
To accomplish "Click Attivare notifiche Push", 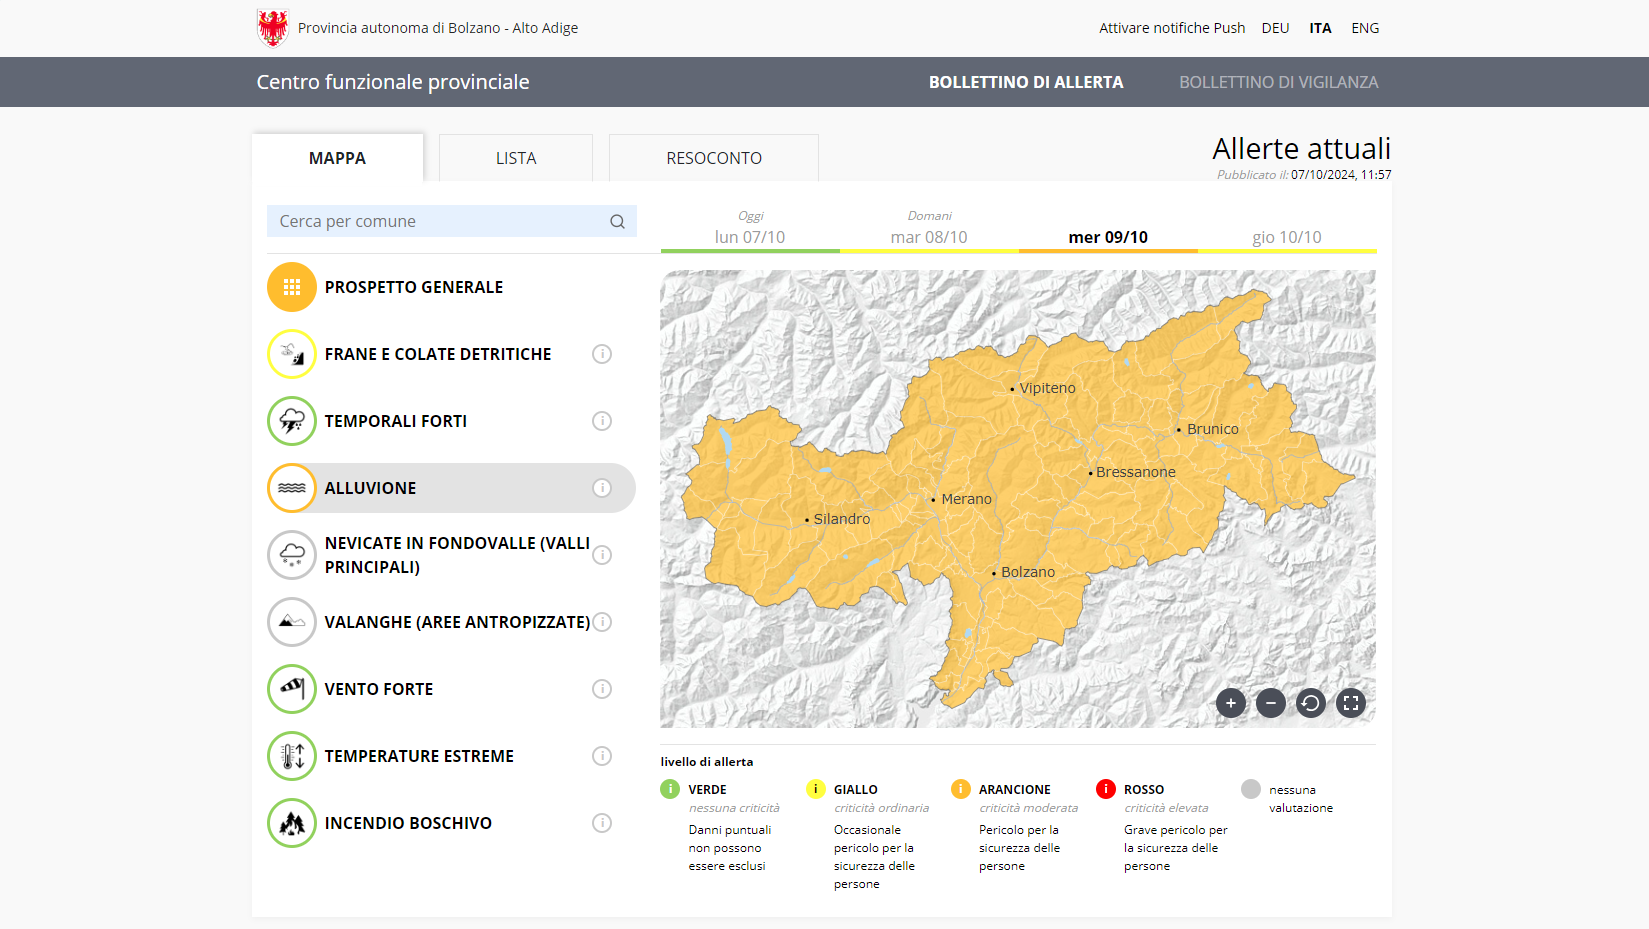I will point(1172,28).
